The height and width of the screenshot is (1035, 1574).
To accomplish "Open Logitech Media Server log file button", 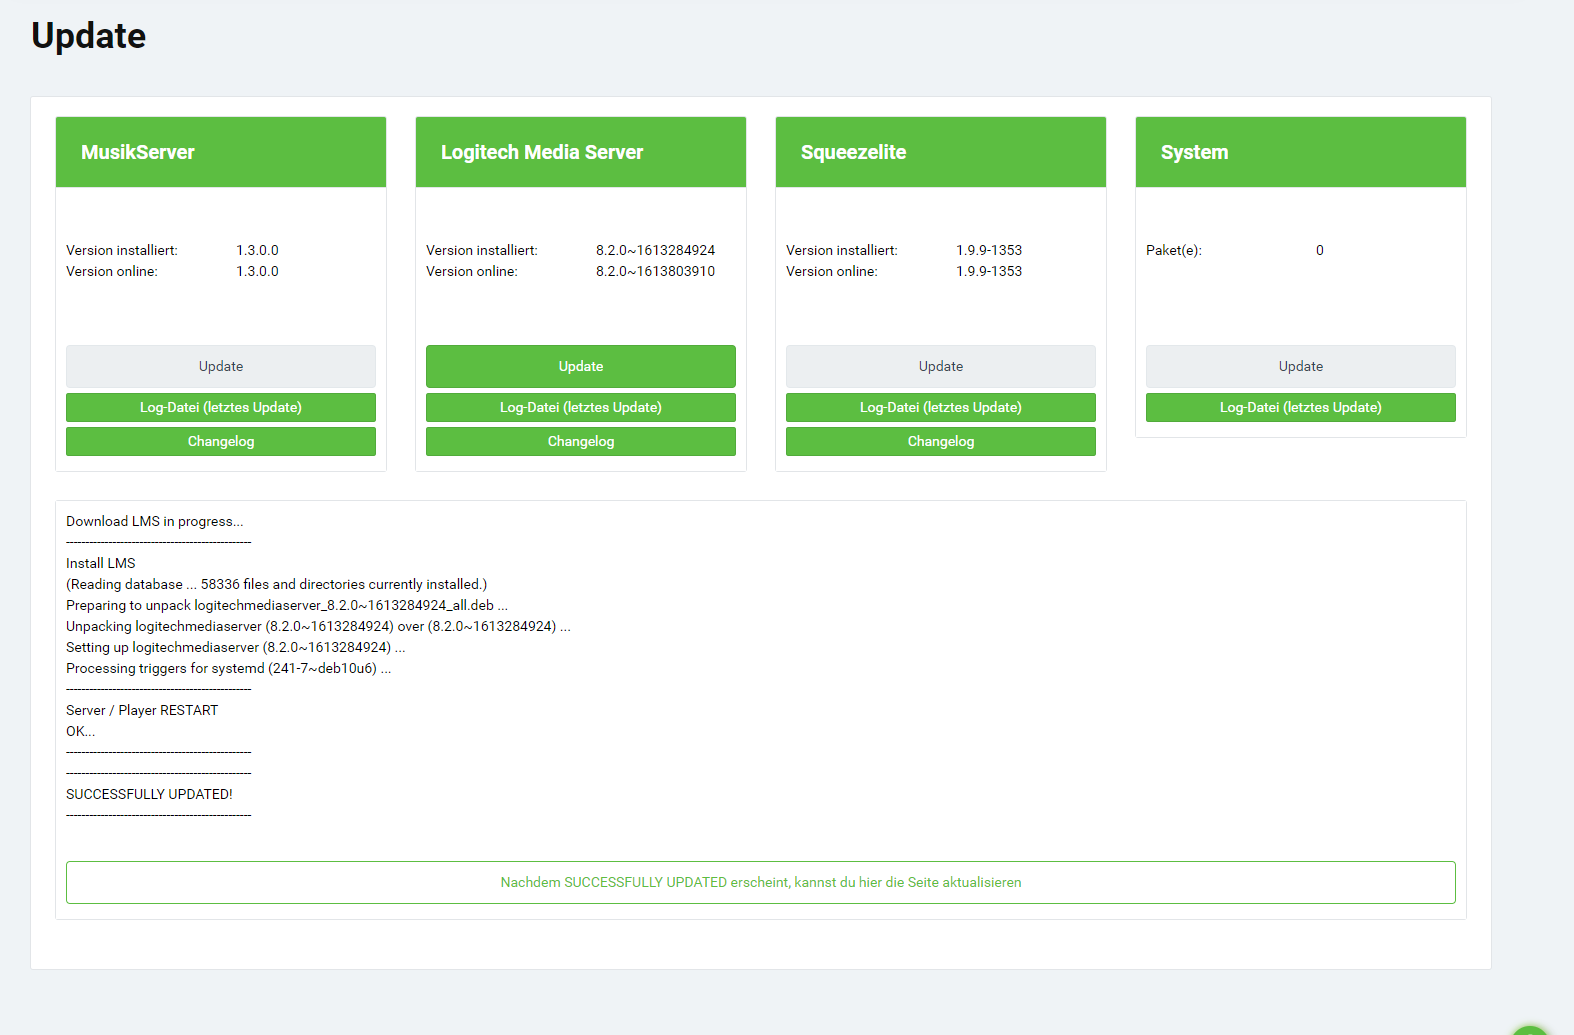I will click(581, 407).
